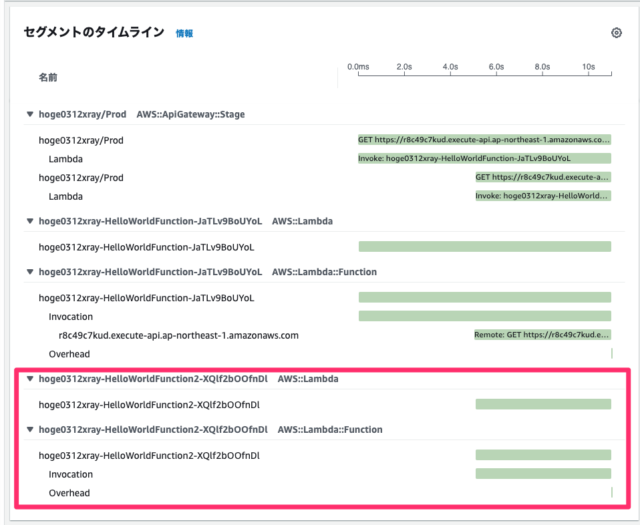Open the timeline settings gear icon
The height and width of the screenshot is (525, 640).
pos(616,33)
